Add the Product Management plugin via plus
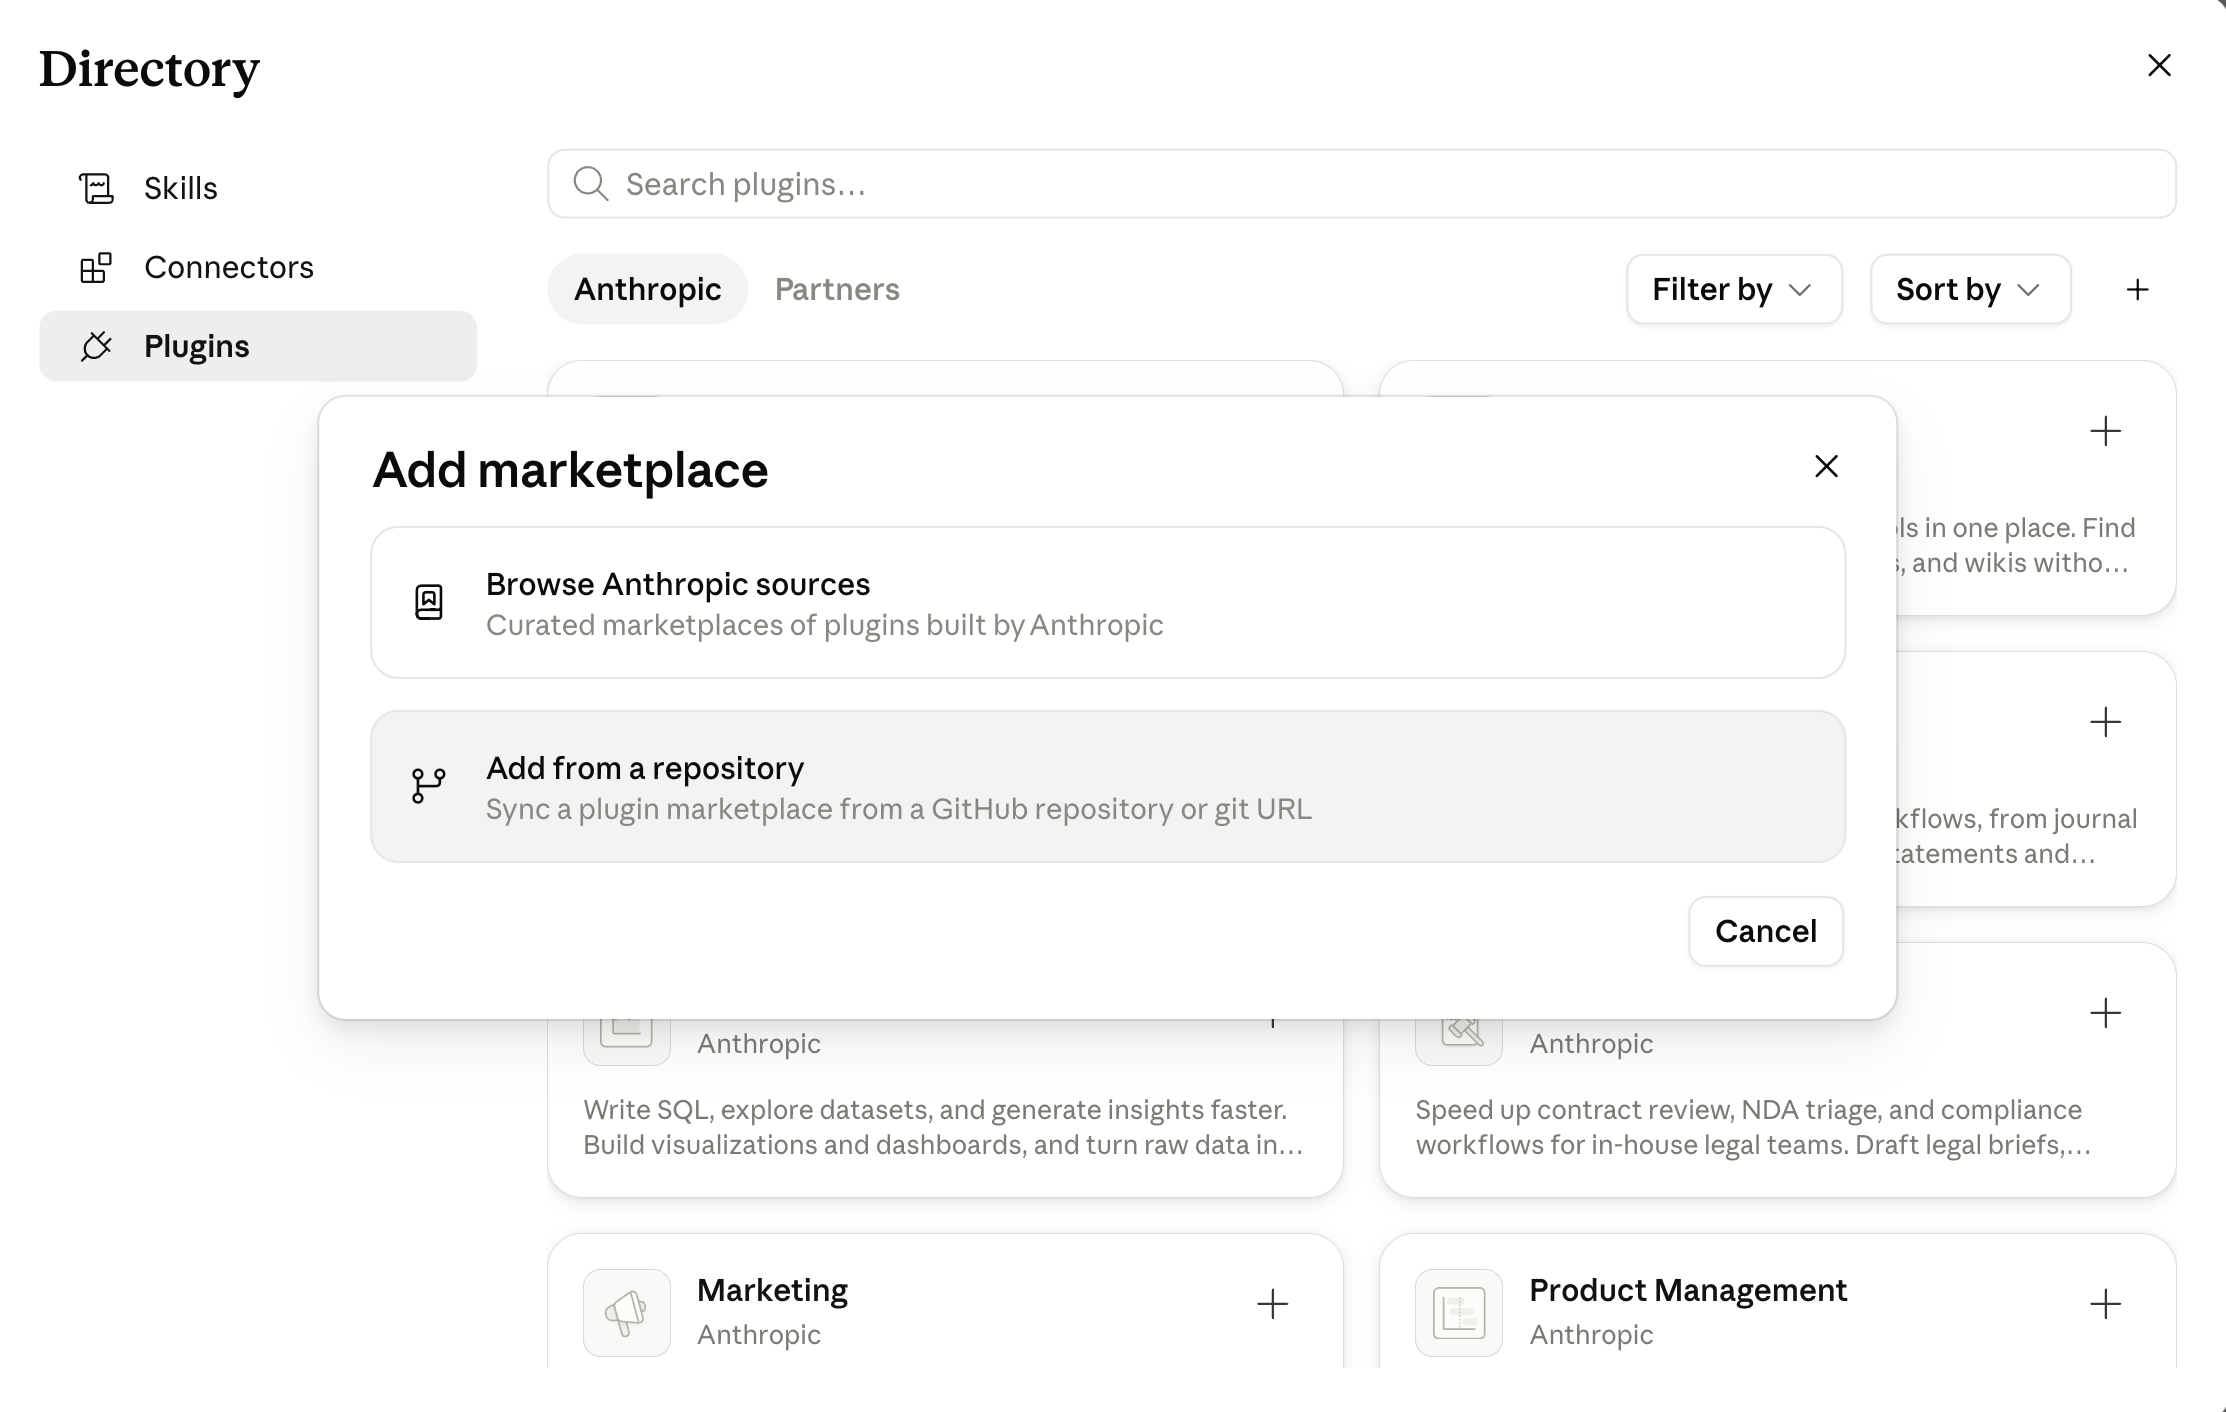The image size is (2226, 1412). [x=2105, y=1304]
